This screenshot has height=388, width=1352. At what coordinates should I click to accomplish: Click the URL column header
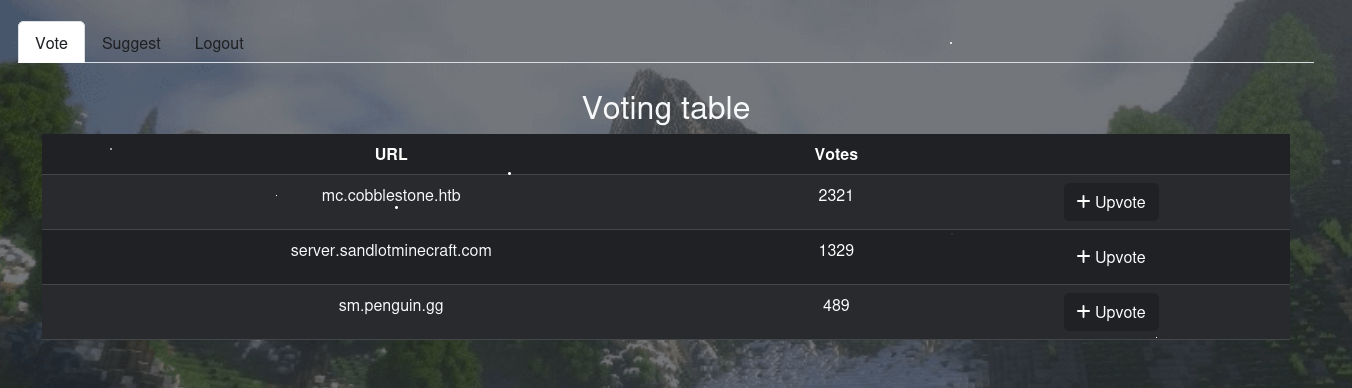[391, 154]
